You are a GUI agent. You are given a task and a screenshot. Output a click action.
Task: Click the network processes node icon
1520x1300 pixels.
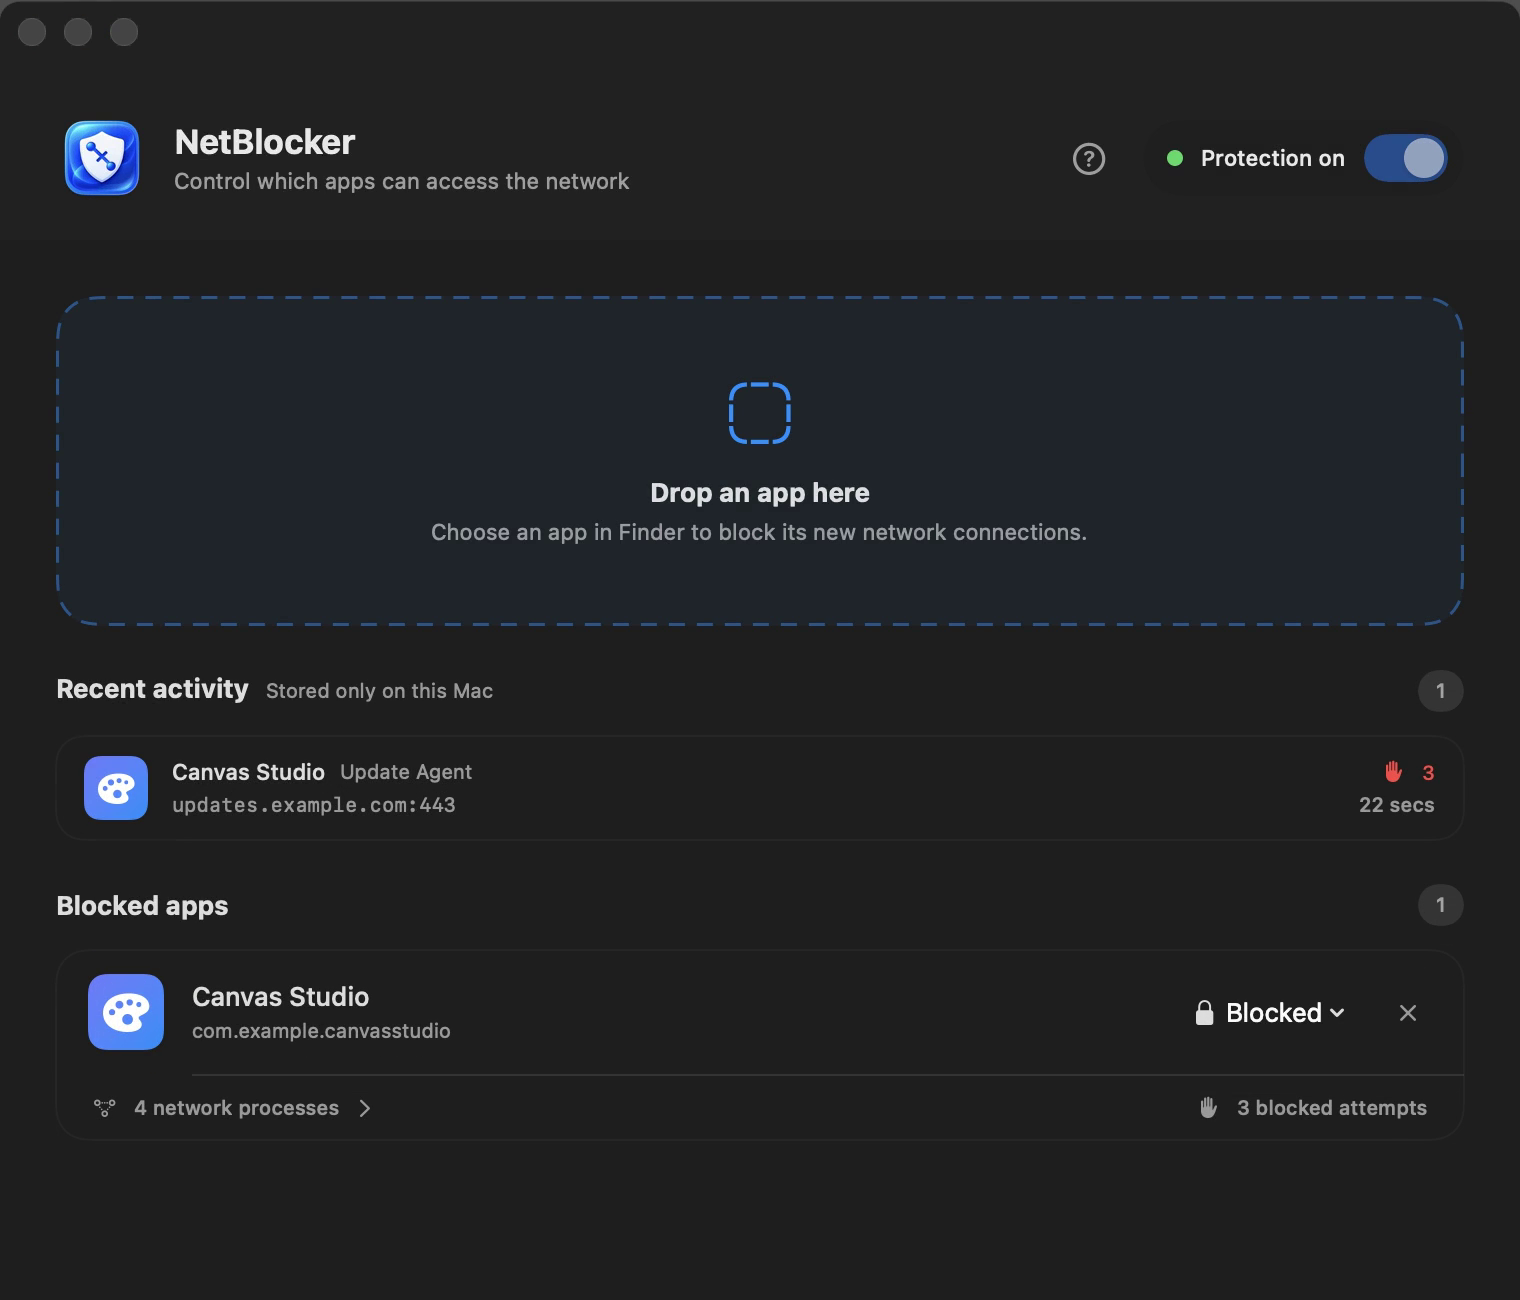105,1108
